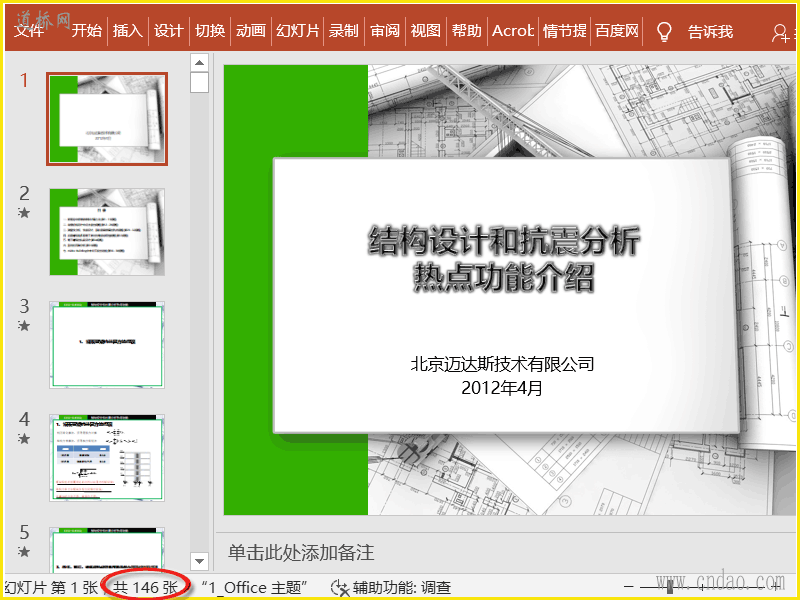Screen dimensions: 800x600
Task: Click the thumbnail pane scrollbar handle
Action: pyautogui.click(x=199, y=82)
